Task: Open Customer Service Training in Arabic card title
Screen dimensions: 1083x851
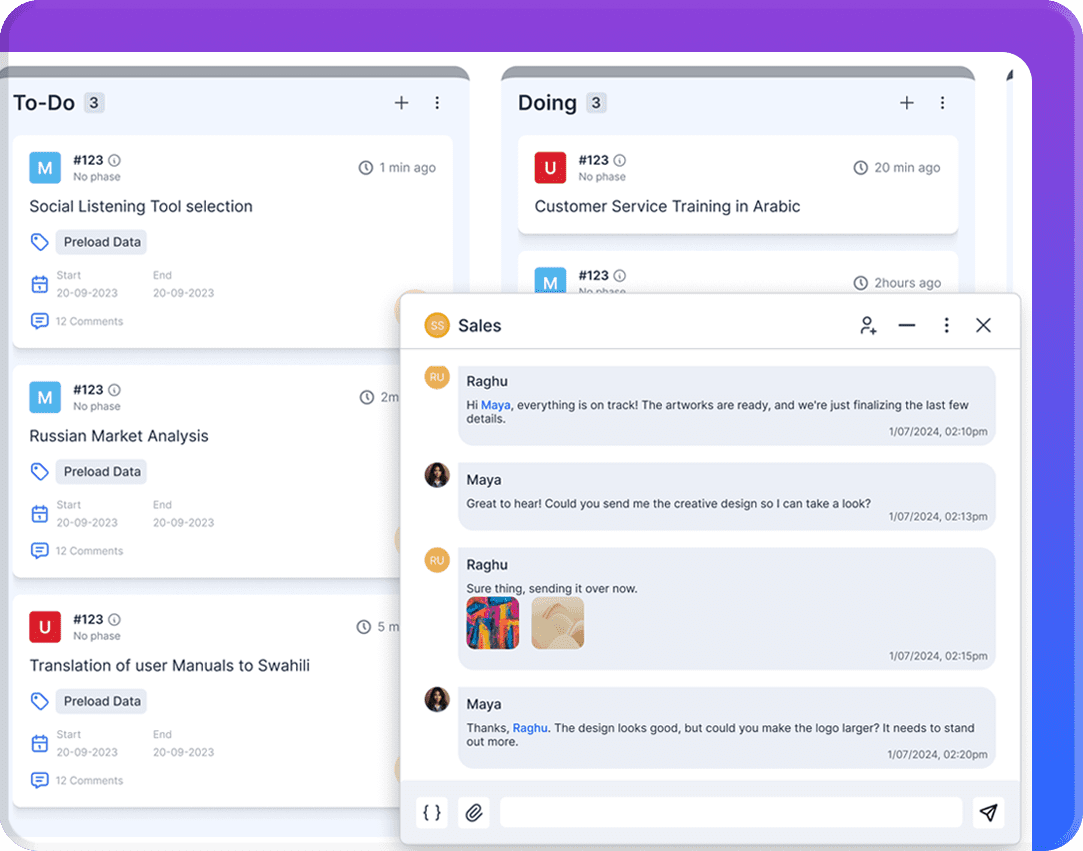Action: pyautogui.click(x=667, y=207)
